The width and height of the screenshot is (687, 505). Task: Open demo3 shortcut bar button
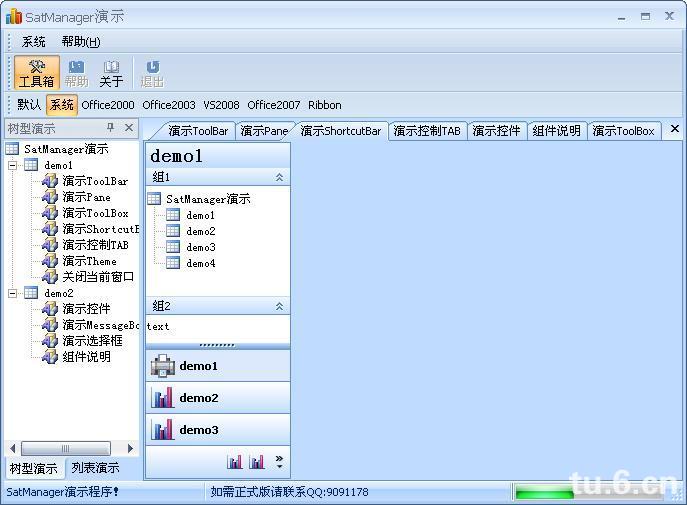tap(218, 430)
